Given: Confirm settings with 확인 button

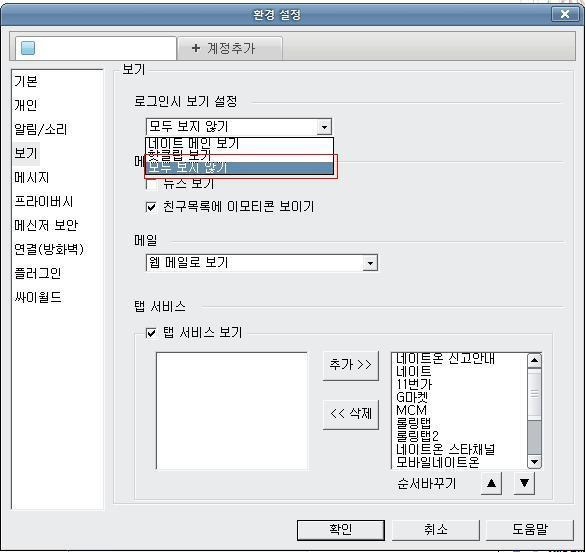Looking at the screenshot, I should [x=341, y=530].
